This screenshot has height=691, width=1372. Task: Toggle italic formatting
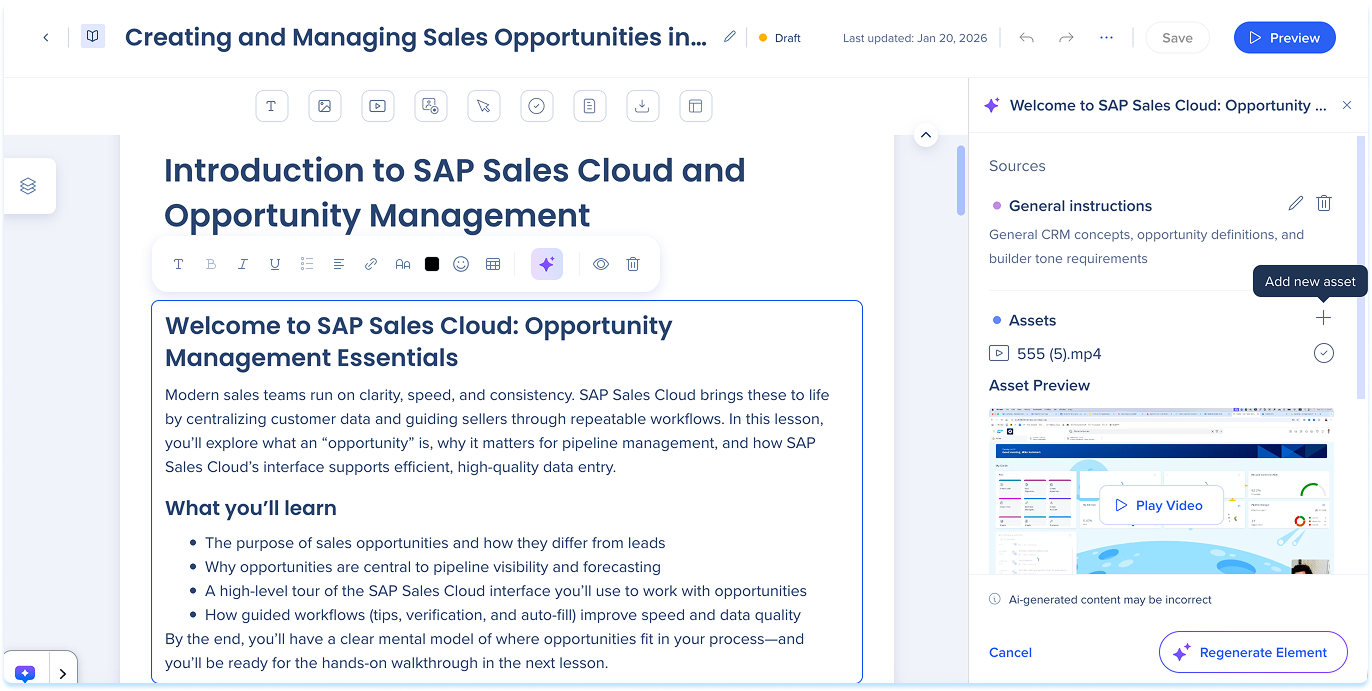(243, 264)
